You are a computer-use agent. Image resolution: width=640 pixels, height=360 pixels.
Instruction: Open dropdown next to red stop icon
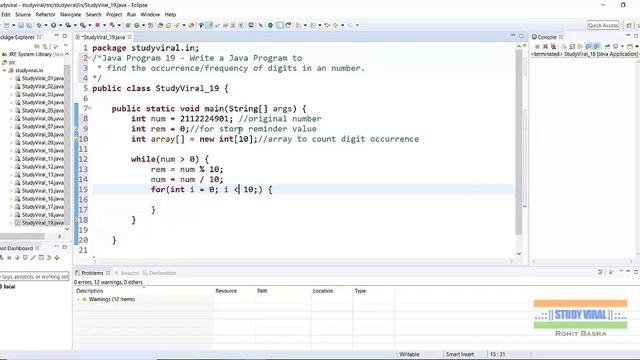point(104,25)
